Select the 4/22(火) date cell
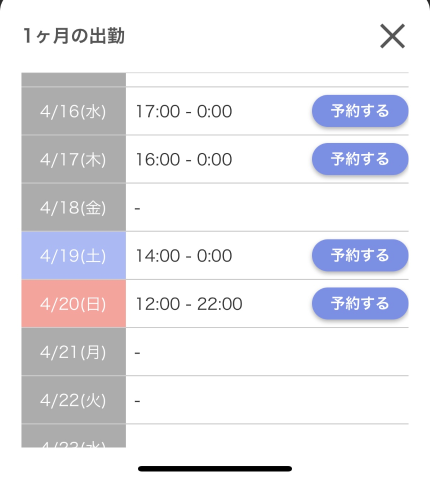 coord(74,400)
